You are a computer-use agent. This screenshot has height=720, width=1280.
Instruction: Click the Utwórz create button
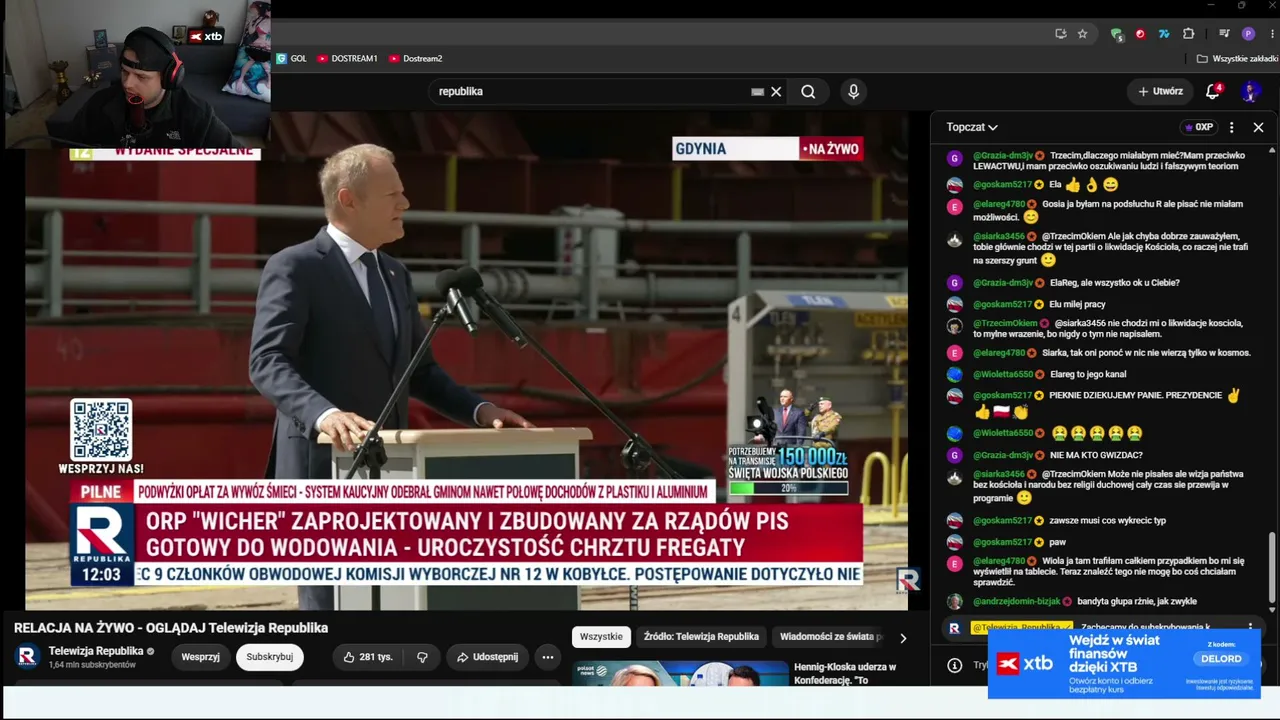[x=1160, y=91]
